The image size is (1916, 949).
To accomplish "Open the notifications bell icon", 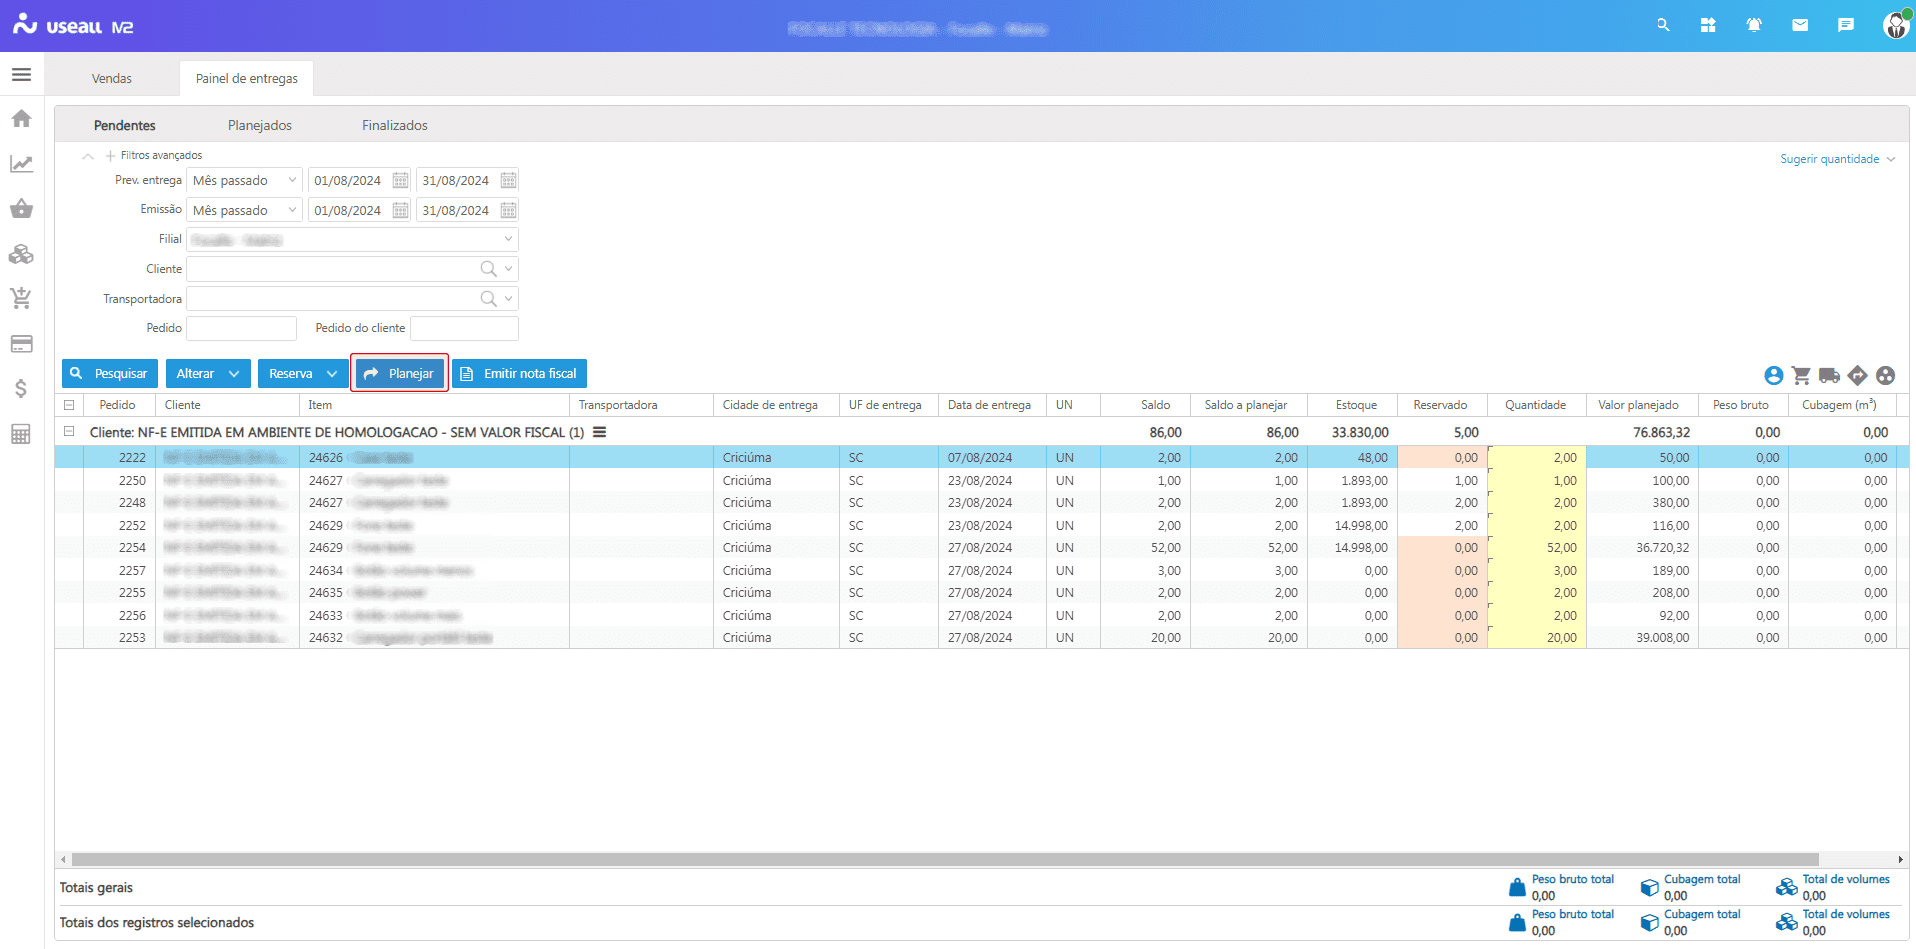I will point(1754,25).
